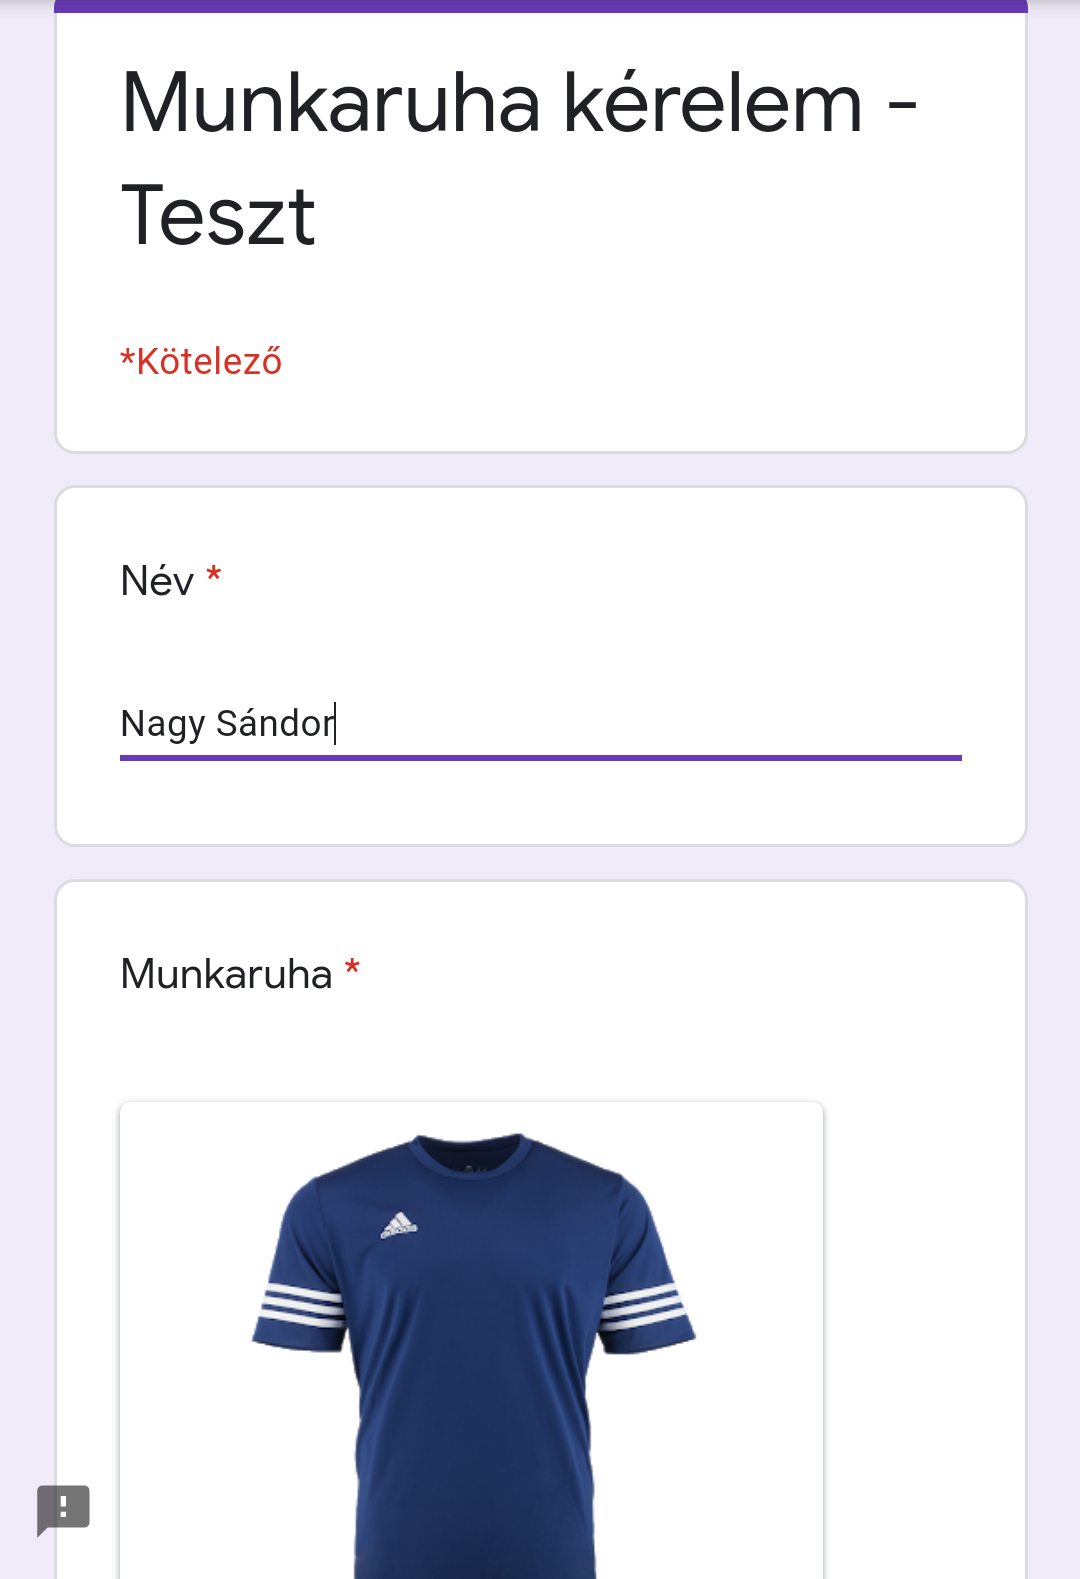Click the red asterisk beside Munkaruha
The height and width of the screenshot is (1579, 1080).
[352, 968]
